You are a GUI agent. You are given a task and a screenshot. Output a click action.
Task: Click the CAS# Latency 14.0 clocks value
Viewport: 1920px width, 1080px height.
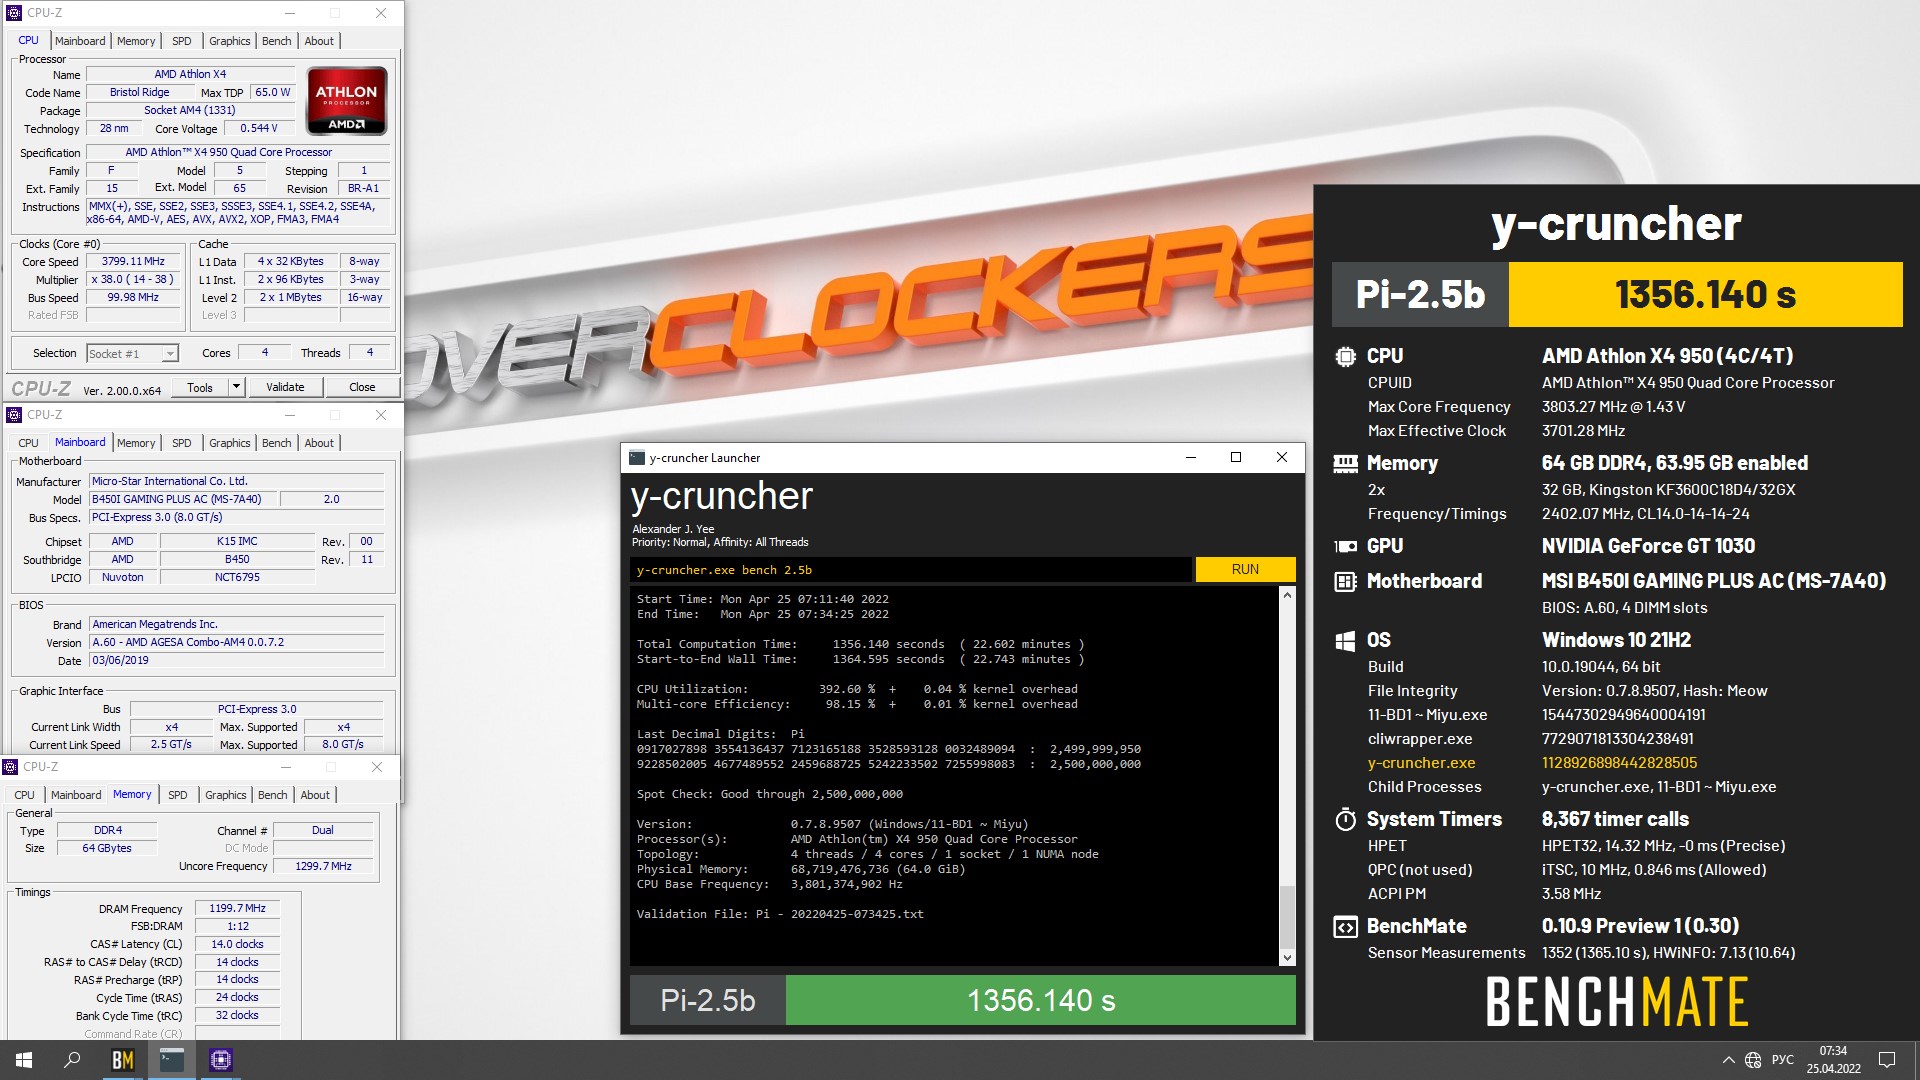click(237, 945)
